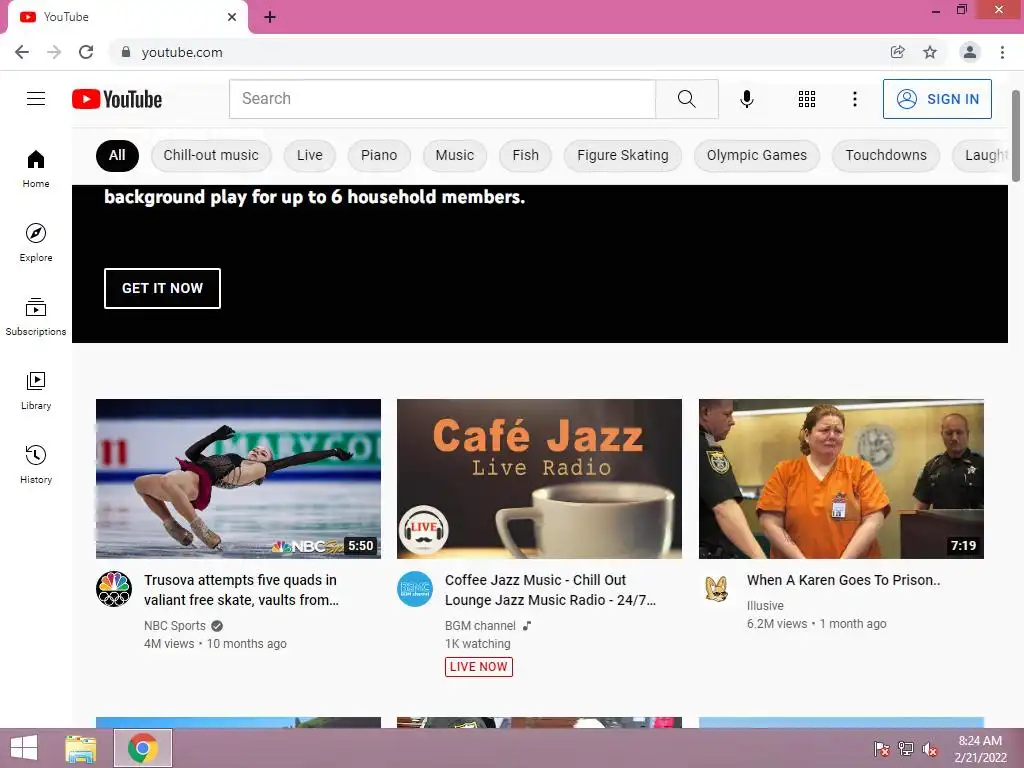The image size is (1024, 768).
Task: Select the Live filter chip
Action: 310,155
